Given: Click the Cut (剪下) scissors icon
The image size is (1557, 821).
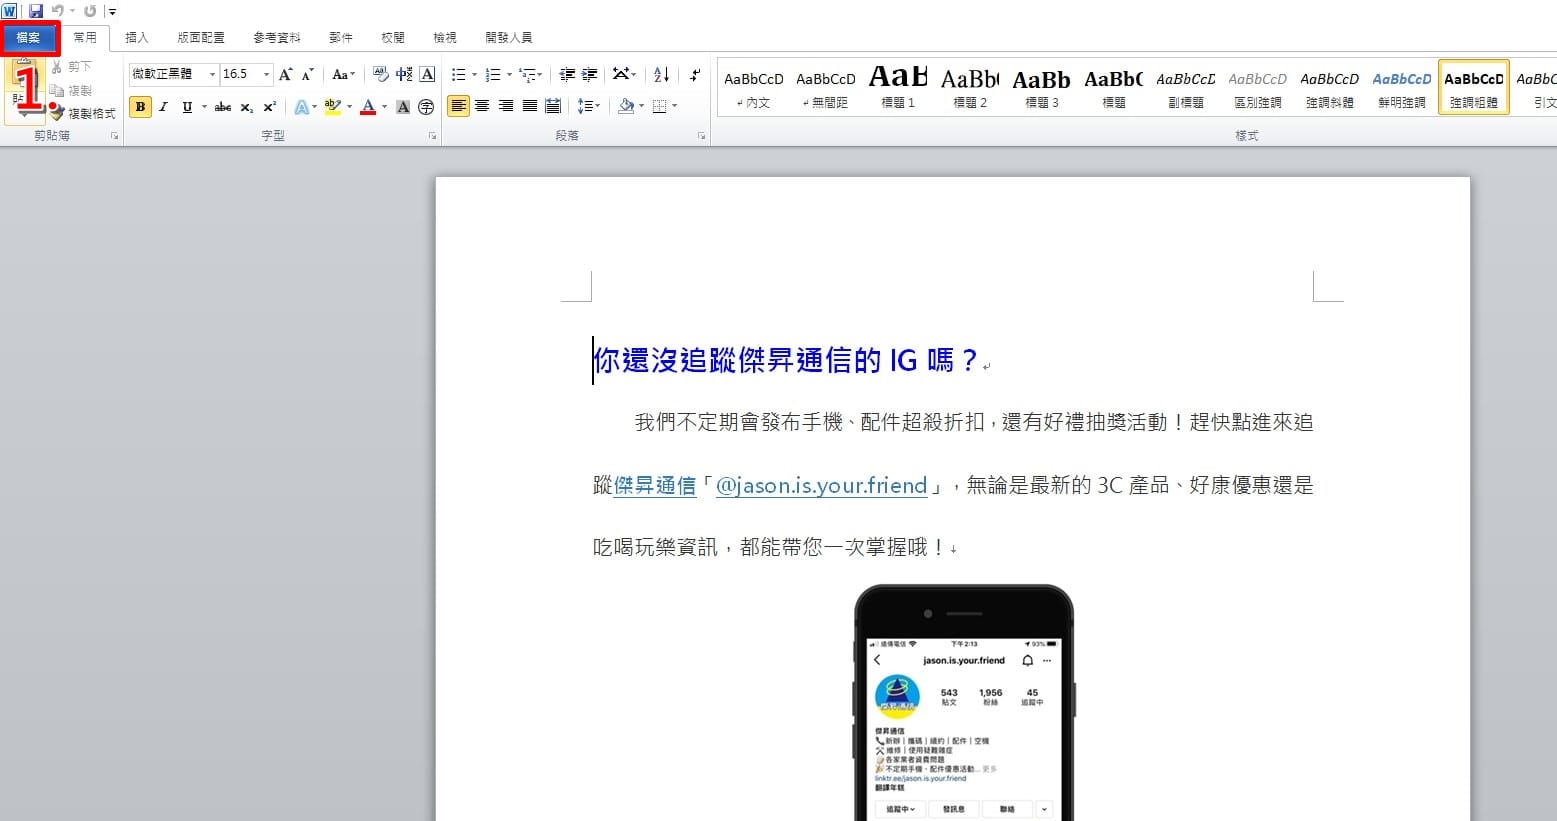Looking at the screenshot, I should (x=57, y=67).
